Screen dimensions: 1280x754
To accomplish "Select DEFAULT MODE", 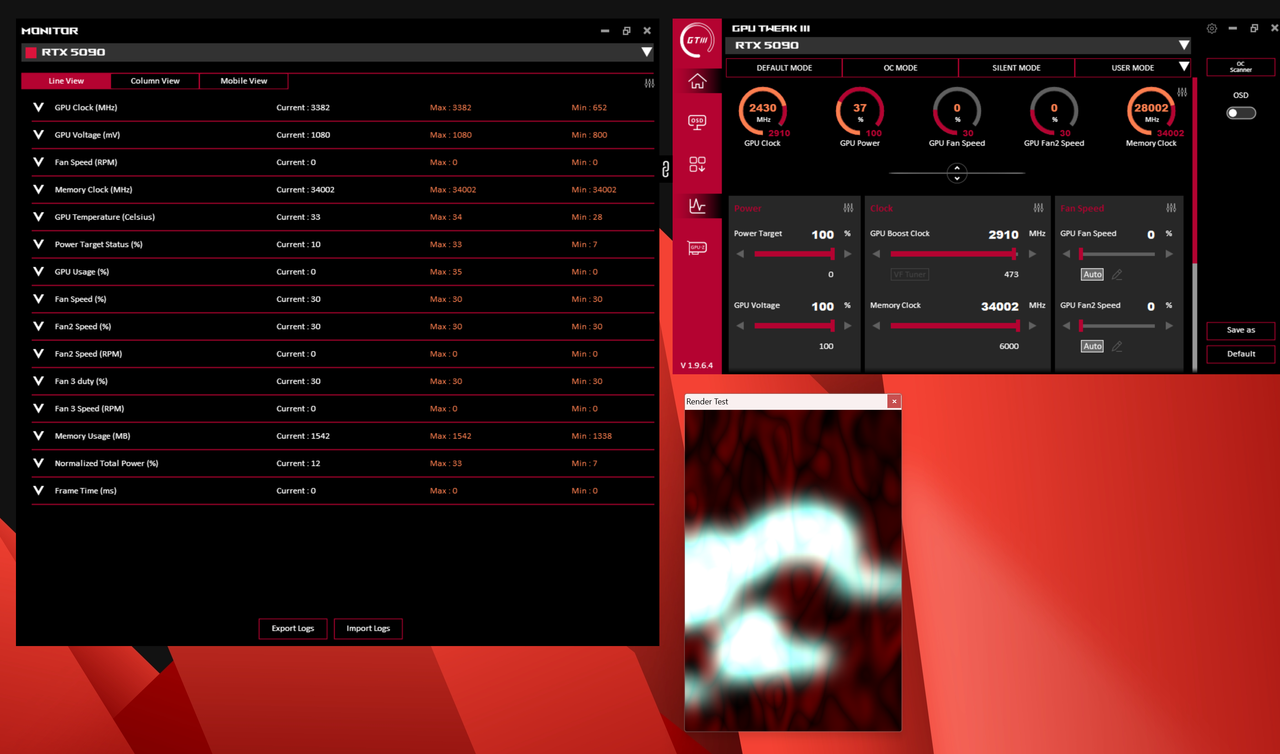I will click(784, 68).
